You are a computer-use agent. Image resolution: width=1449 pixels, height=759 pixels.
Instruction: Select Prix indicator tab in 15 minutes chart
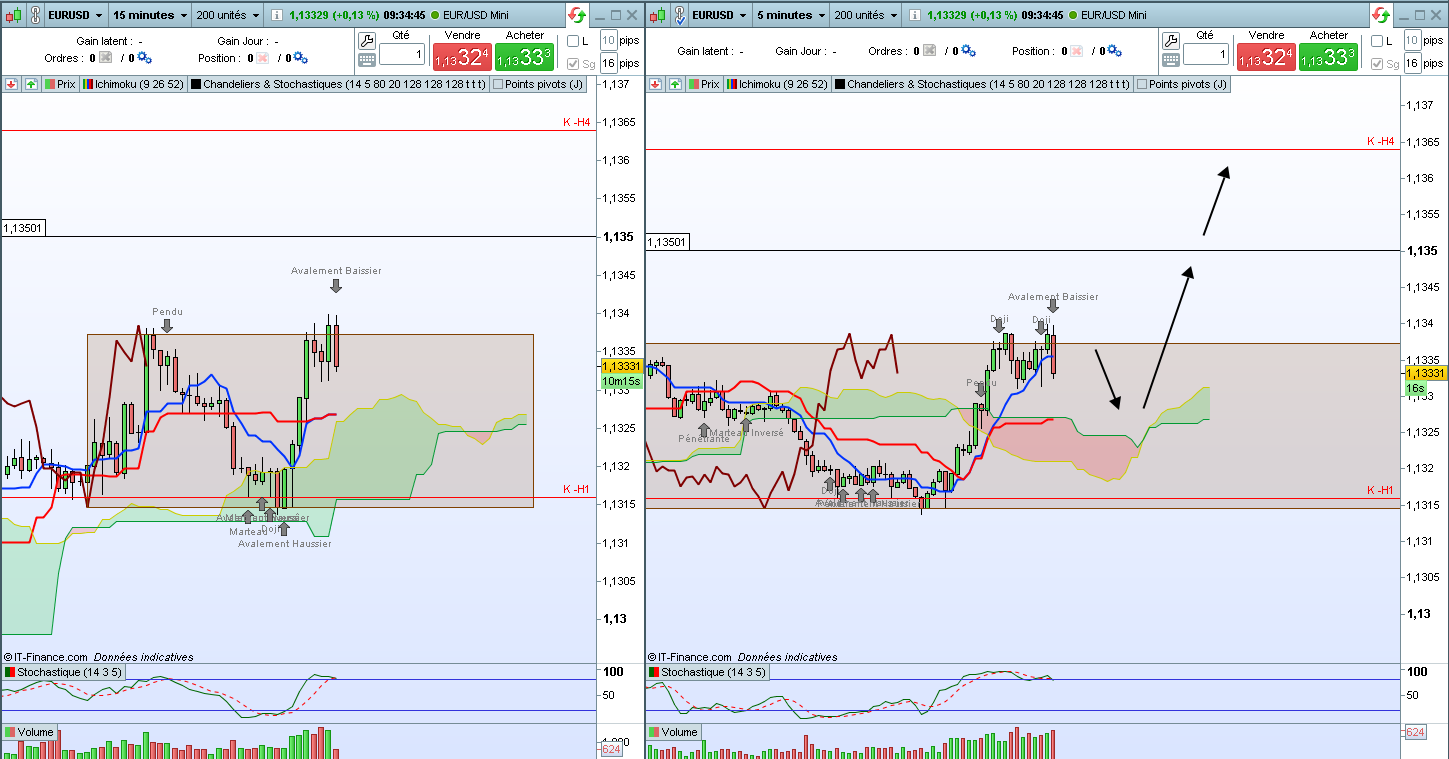pos(59,85)
